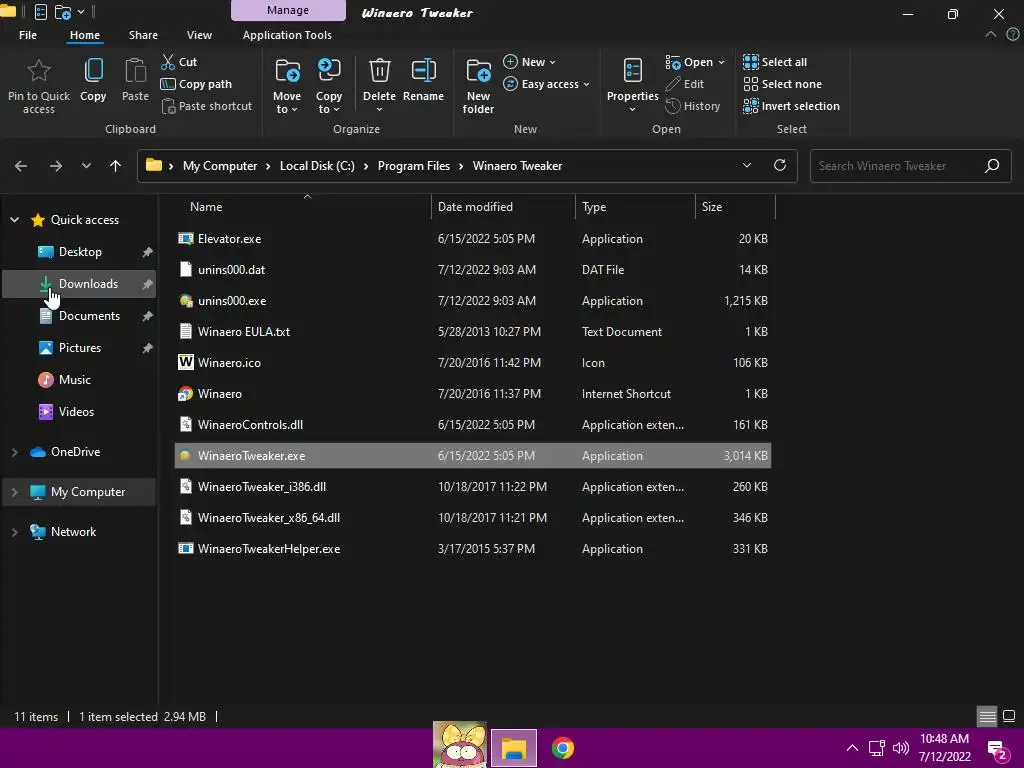Open the notifications center icon
The image size is (1024, 768).
[x=997, y=749]
